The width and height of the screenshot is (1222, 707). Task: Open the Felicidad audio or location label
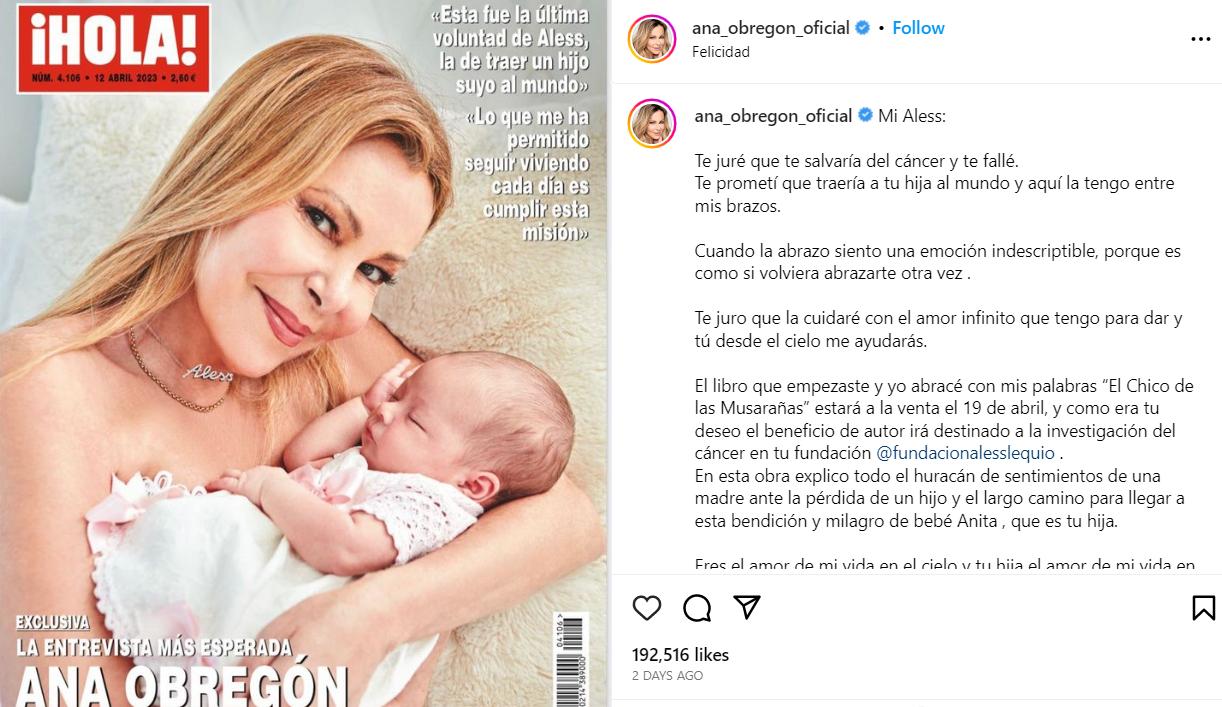coord(720,52)
